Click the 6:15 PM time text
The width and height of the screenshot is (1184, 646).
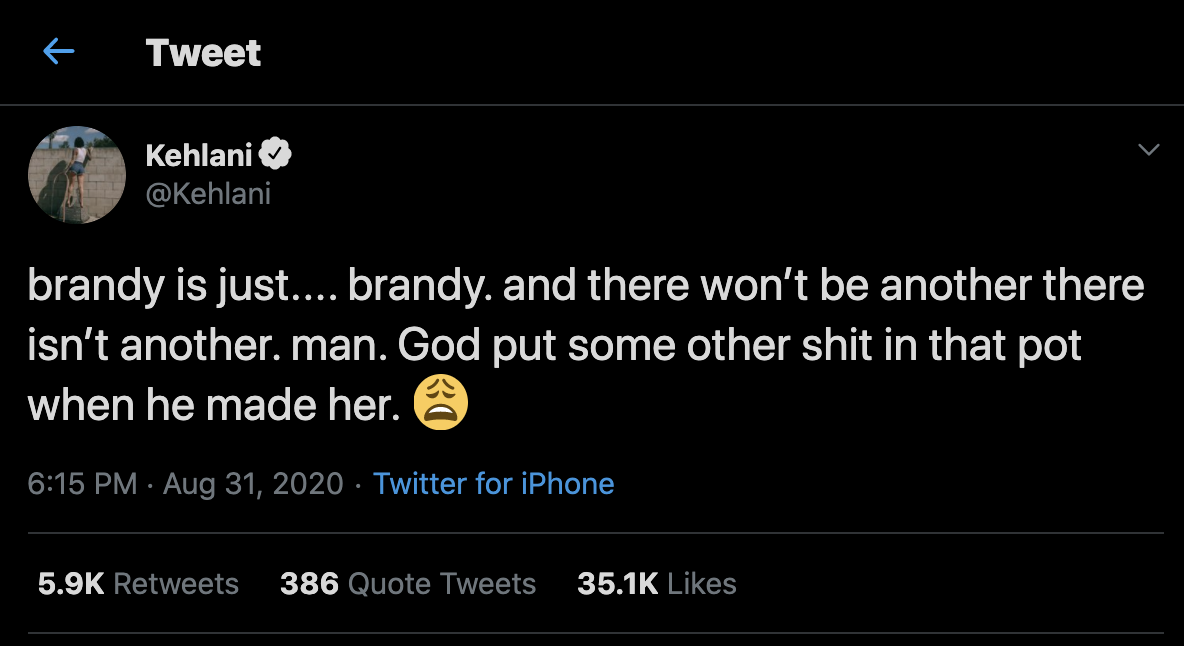click(x=82, y=484)
